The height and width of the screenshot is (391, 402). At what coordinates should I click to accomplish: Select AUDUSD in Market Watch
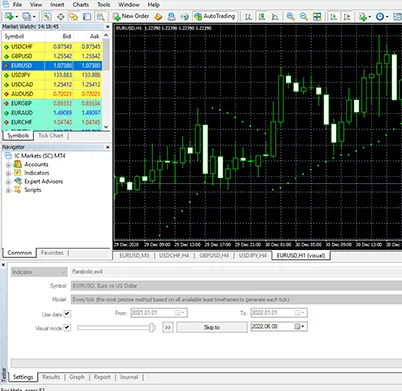[x=52, y=94]
